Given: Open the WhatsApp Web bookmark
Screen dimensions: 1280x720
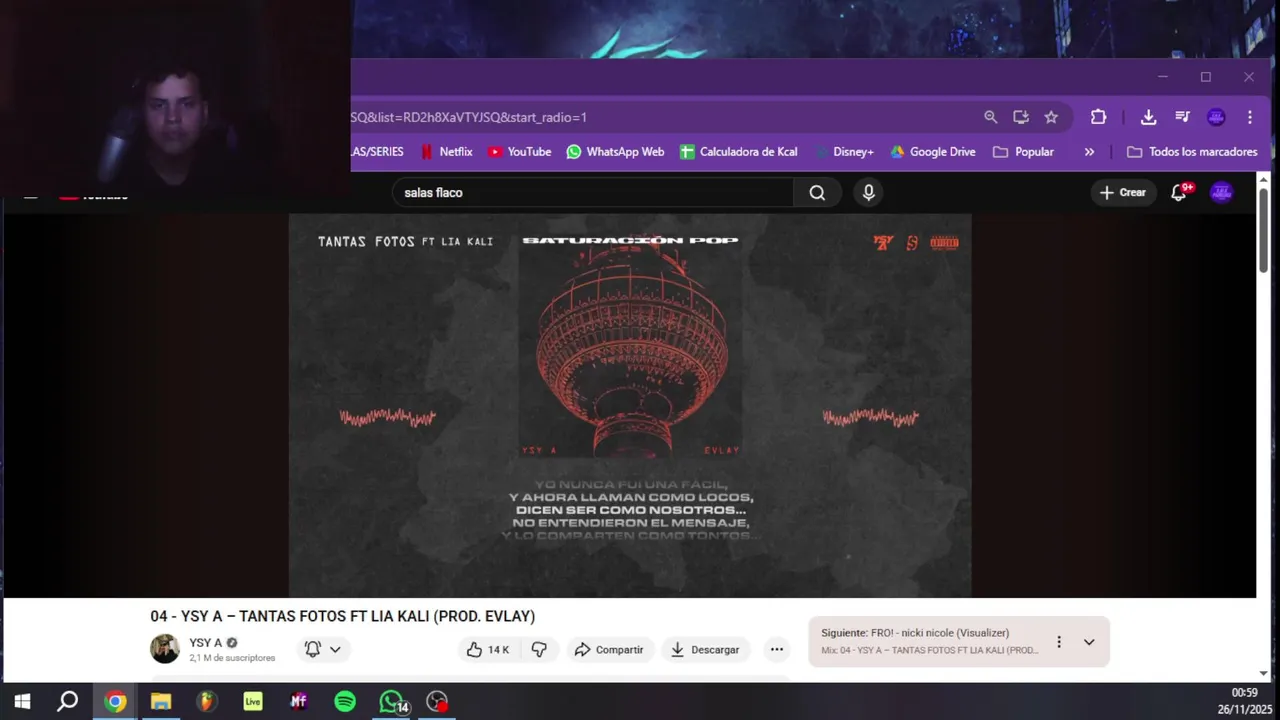Looking at the screenshot, I should pos(615,152).
